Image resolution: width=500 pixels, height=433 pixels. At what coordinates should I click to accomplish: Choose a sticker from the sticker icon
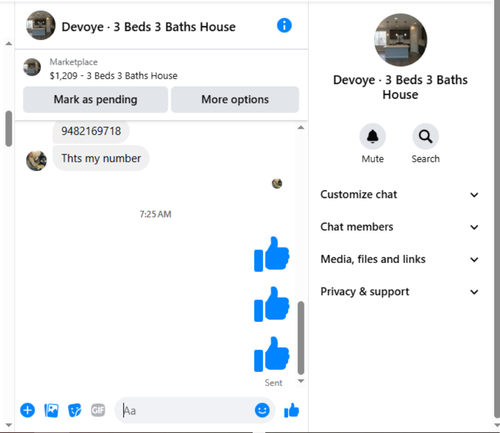(75, 410)
